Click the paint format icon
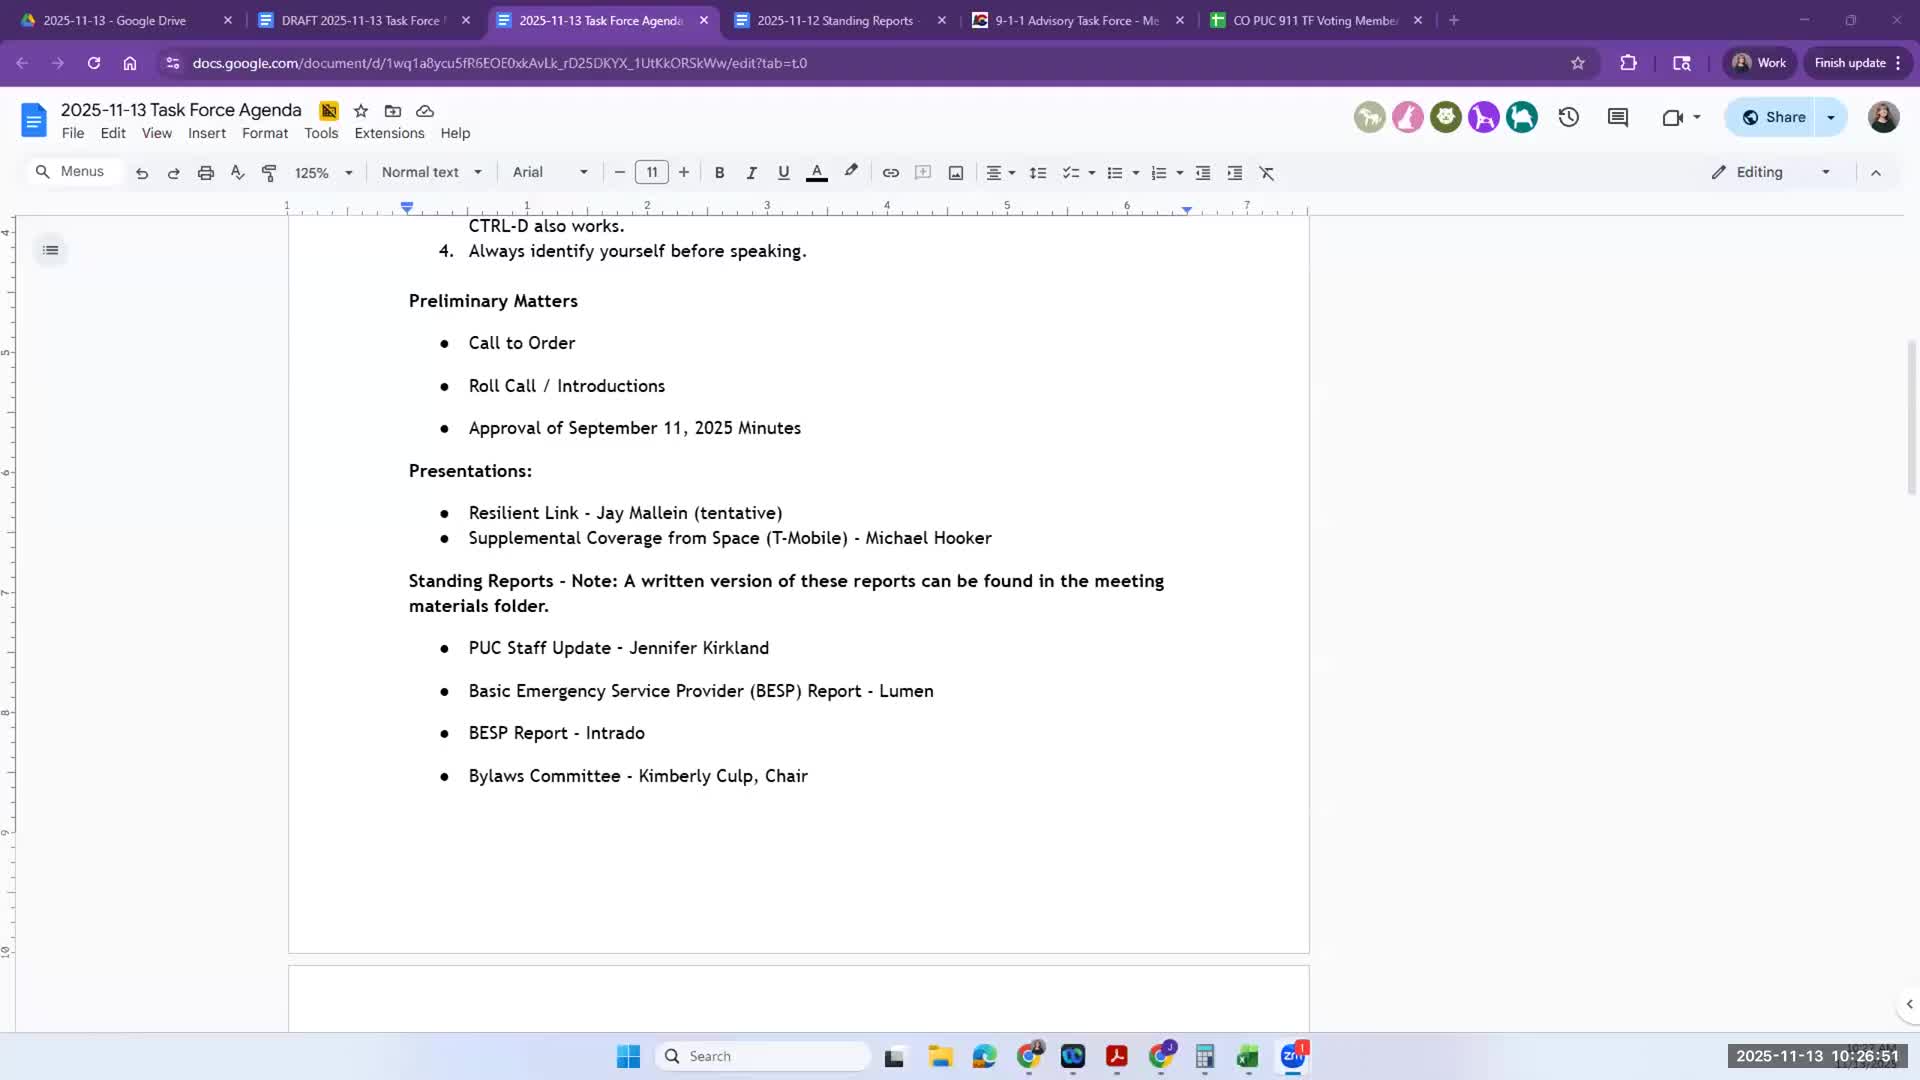The height and width of the screenshot is (1080, 1920). coord(269,173)
